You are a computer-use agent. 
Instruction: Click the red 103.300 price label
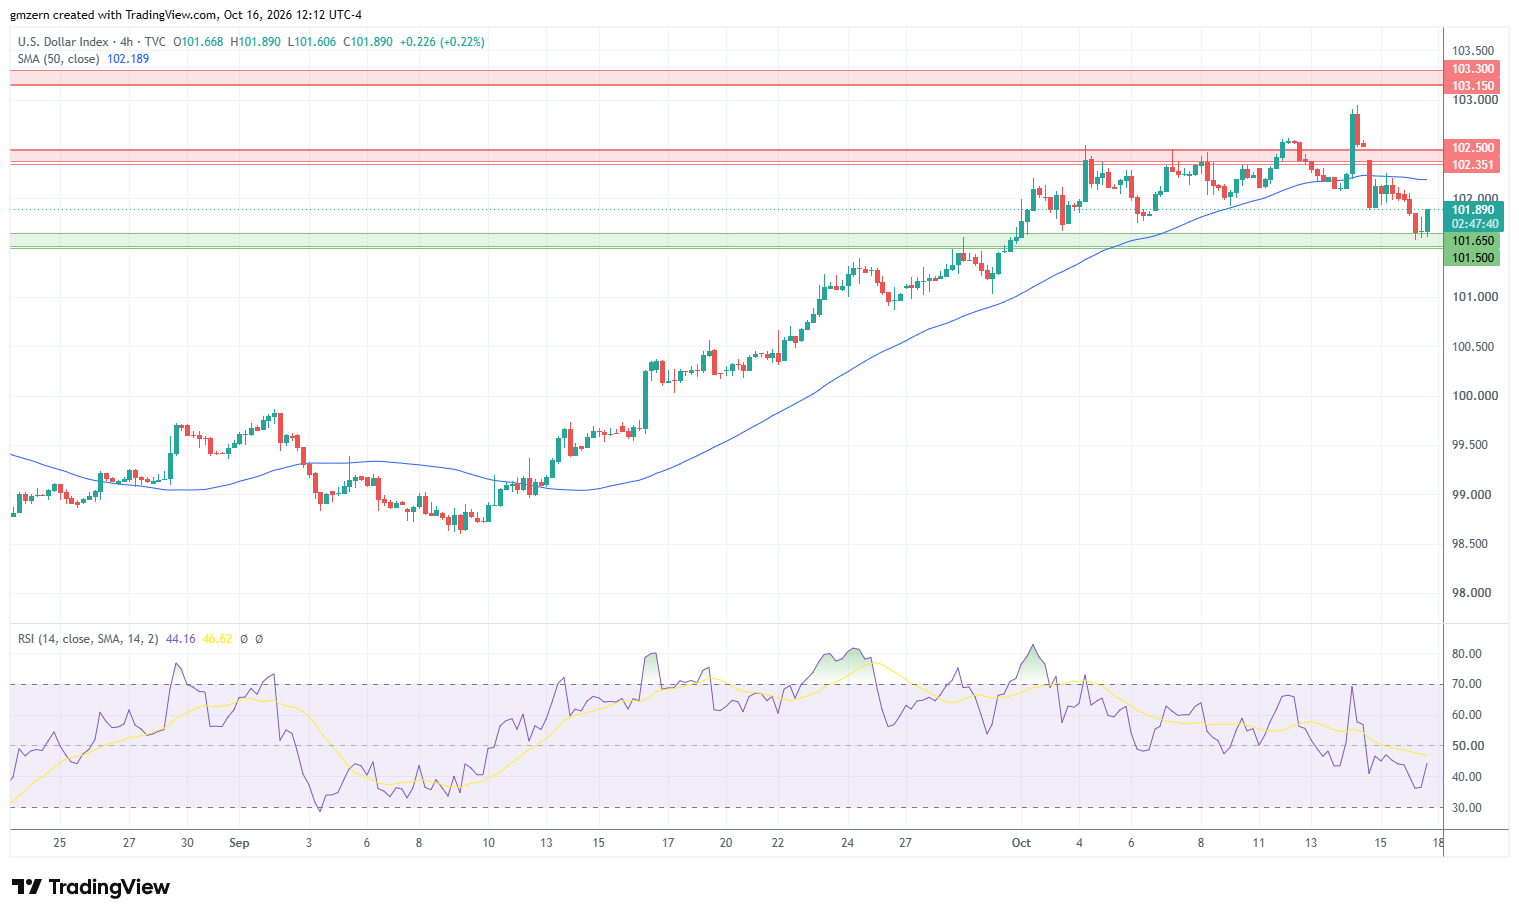[x=1473, y=69]
